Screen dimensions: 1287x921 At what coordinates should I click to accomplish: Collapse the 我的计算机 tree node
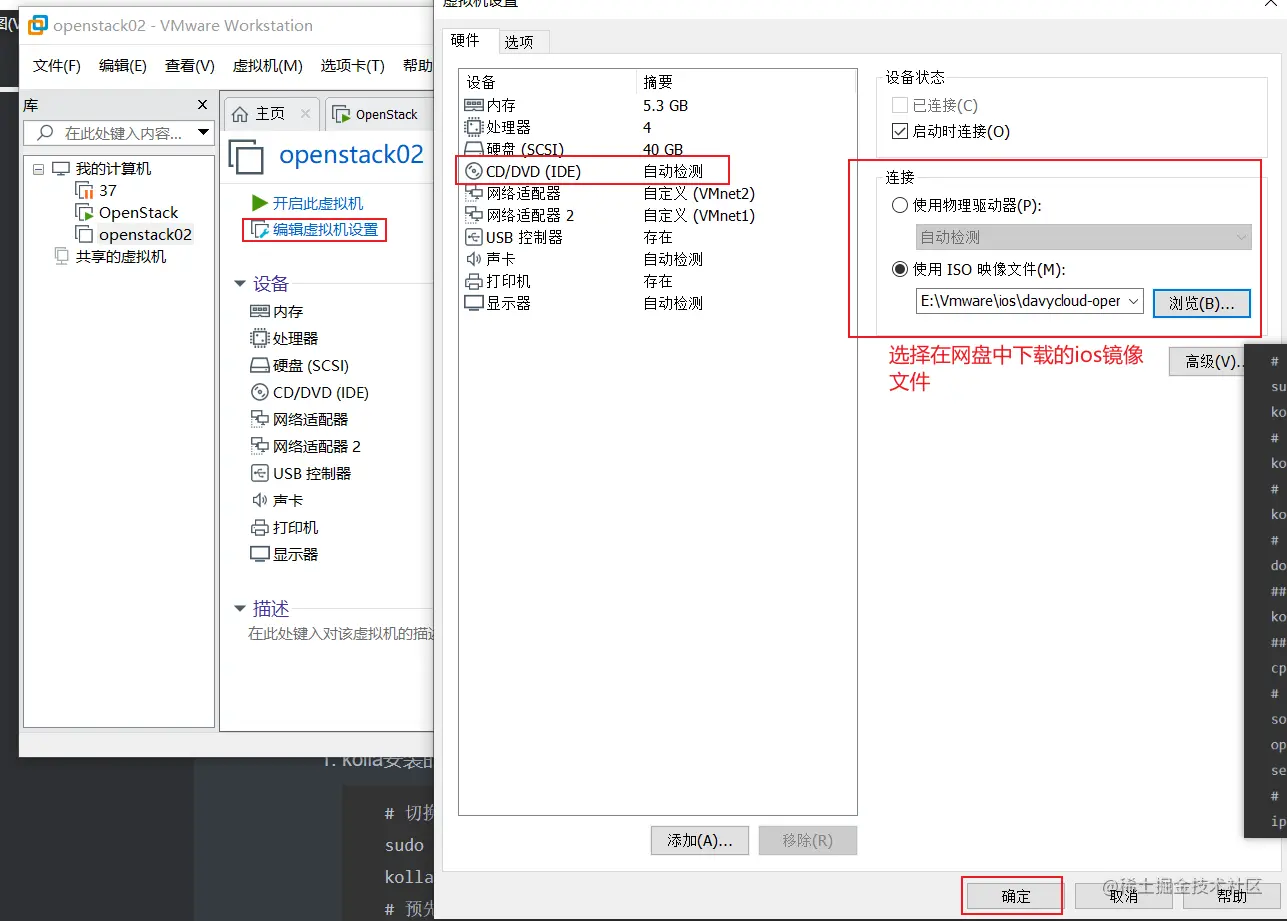pos(38,168)
